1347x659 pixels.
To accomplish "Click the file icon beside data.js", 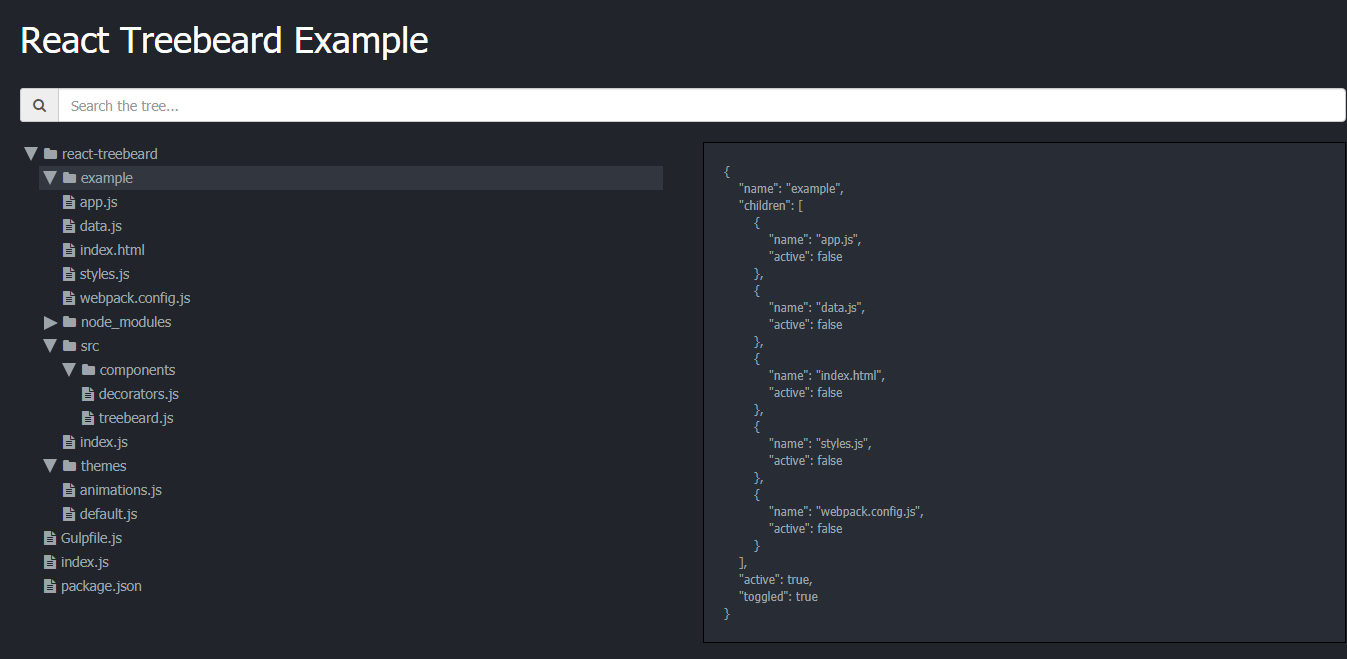I will click(x=68, y=225).
